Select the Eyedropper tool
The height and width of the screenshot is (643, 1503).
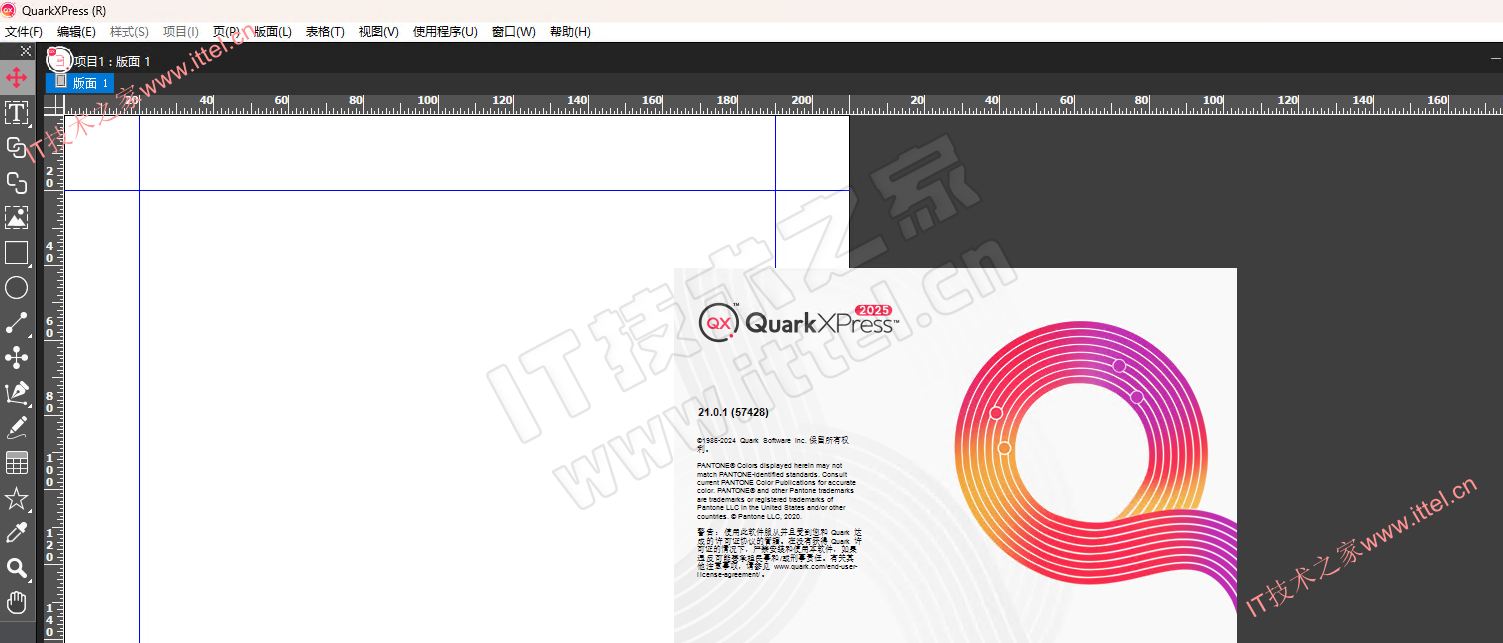pyautogui.click(x=16, y=533)
